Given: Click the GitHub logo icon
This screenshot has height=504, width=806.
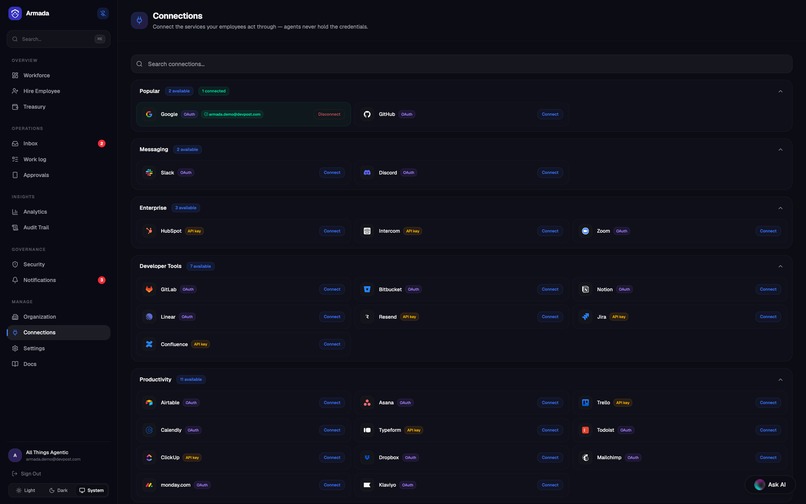Looking at the screenshot, I should 367,114.
